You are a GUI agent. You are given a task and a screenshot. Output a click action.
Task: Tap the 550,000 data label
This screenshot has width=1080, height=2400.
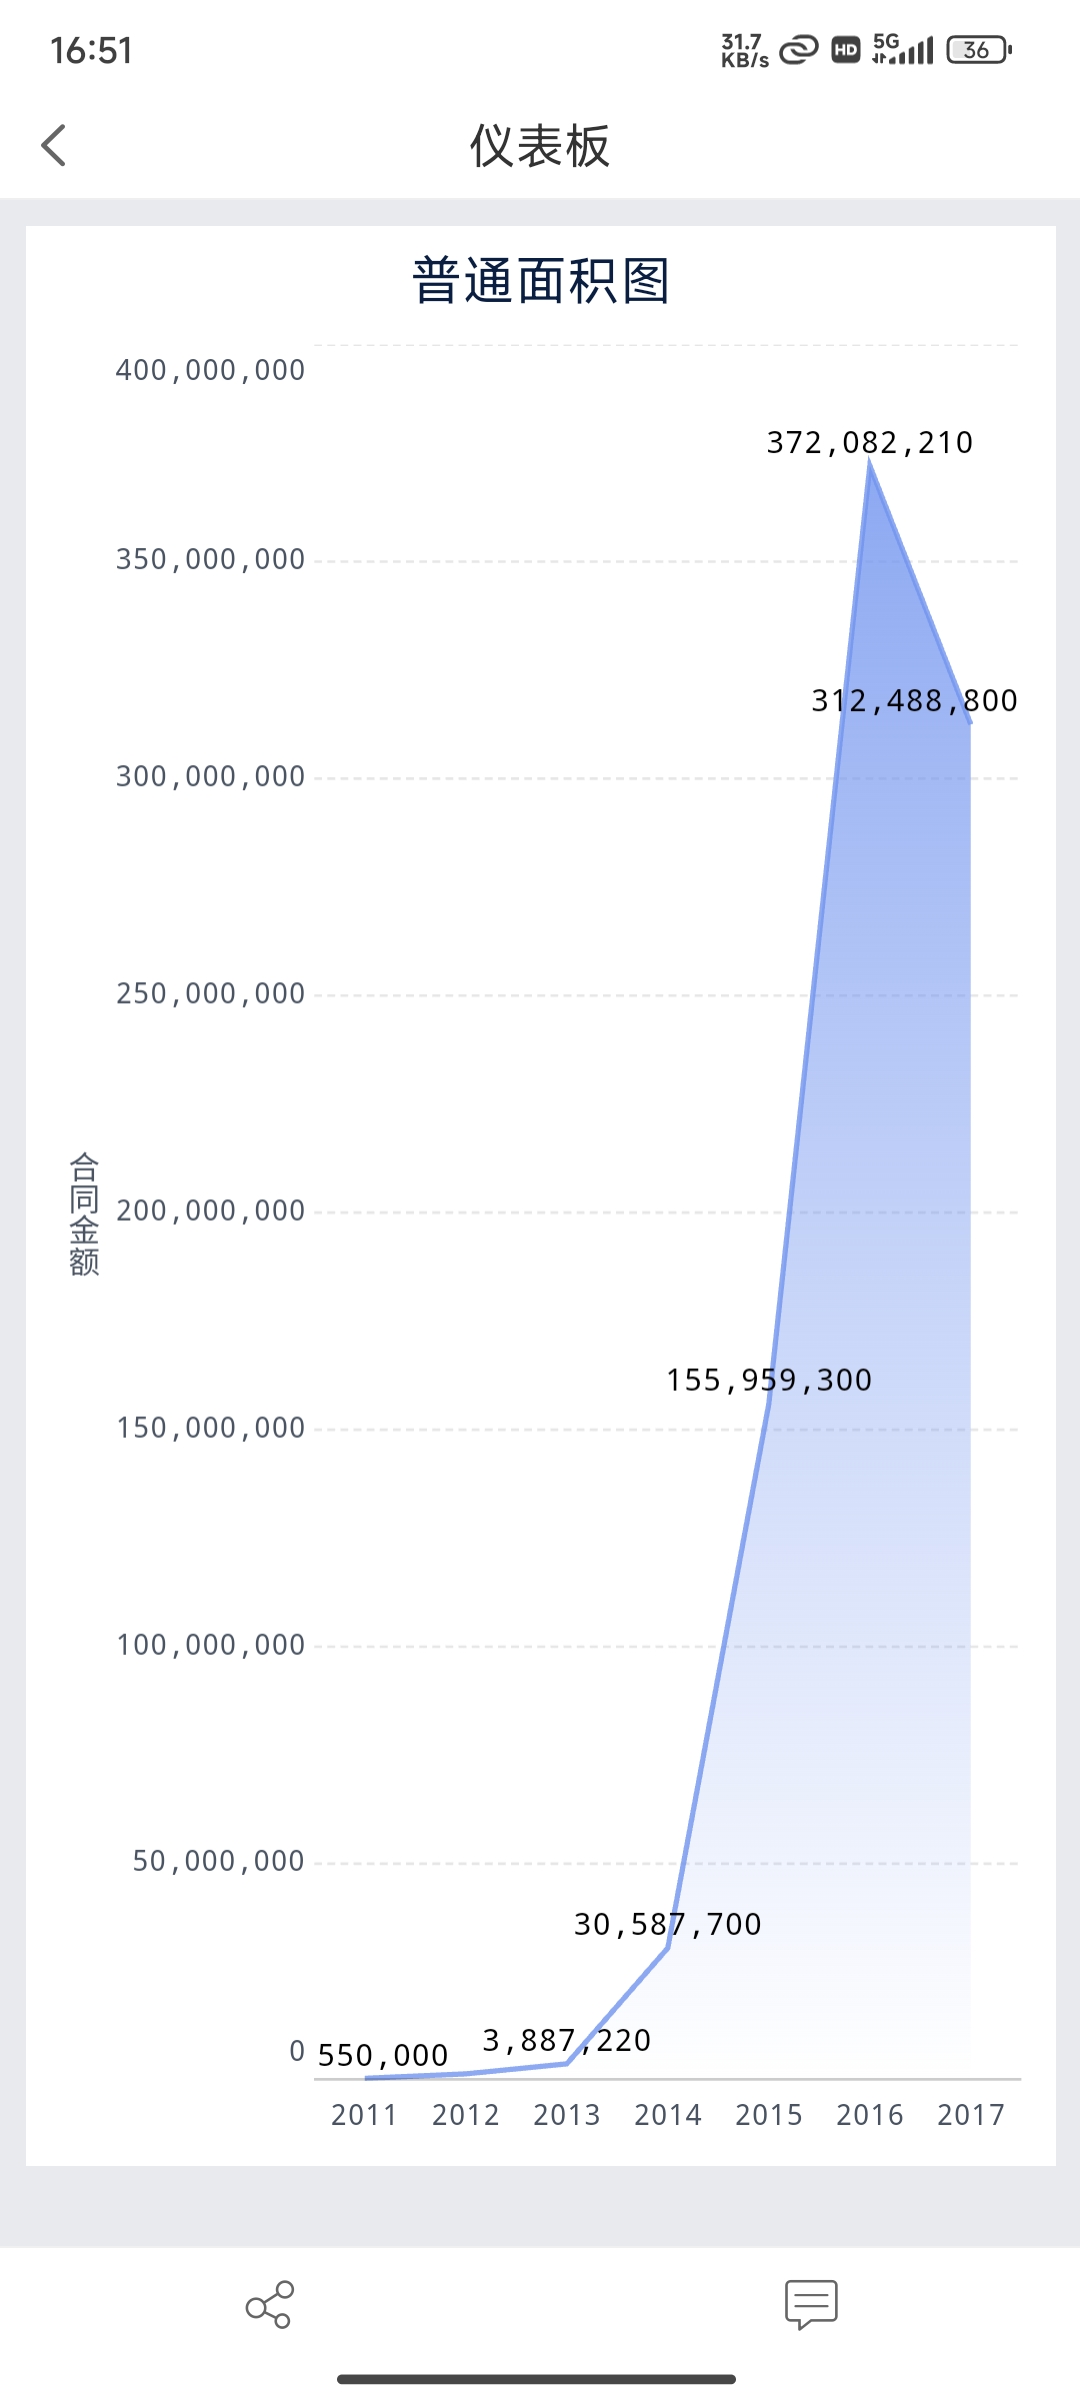pos(382,2056)
